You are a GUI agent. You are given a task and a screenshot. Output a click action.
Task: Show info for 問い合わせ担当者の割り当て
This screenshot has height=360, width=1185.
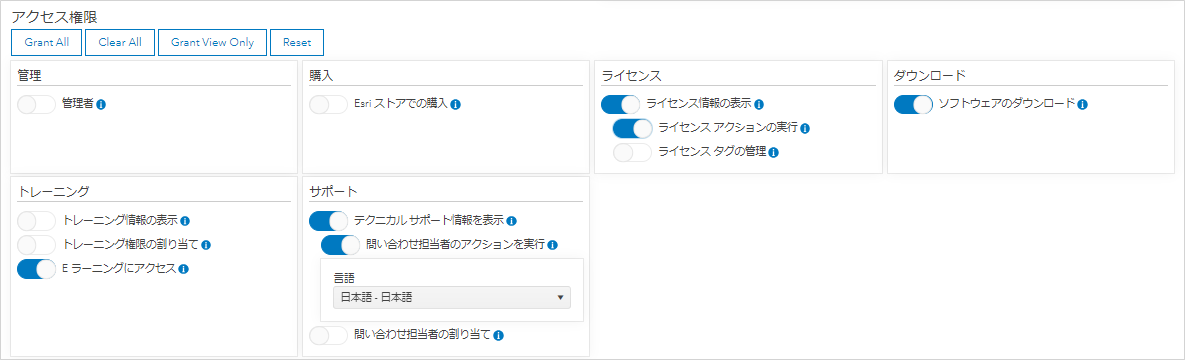tap(499, 335)
